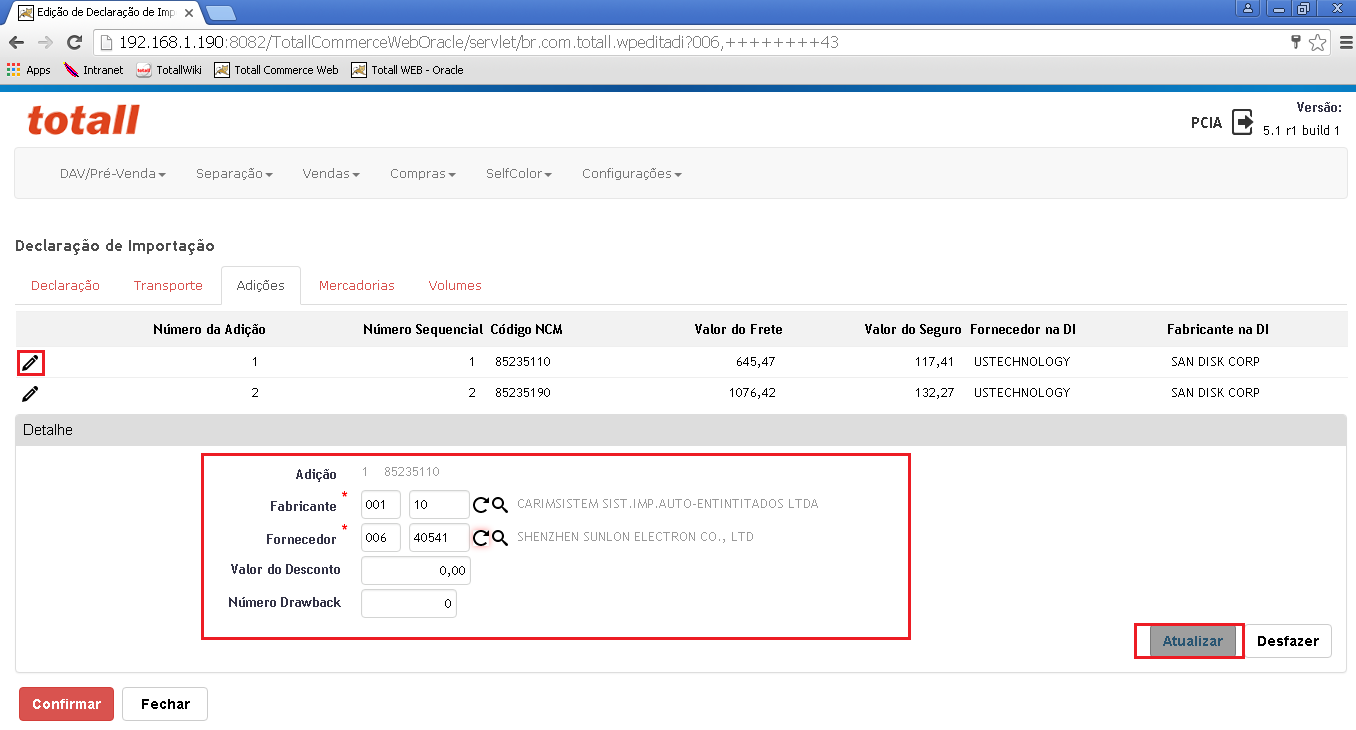Open the Vendas dropdown menu

coord(332,174)
